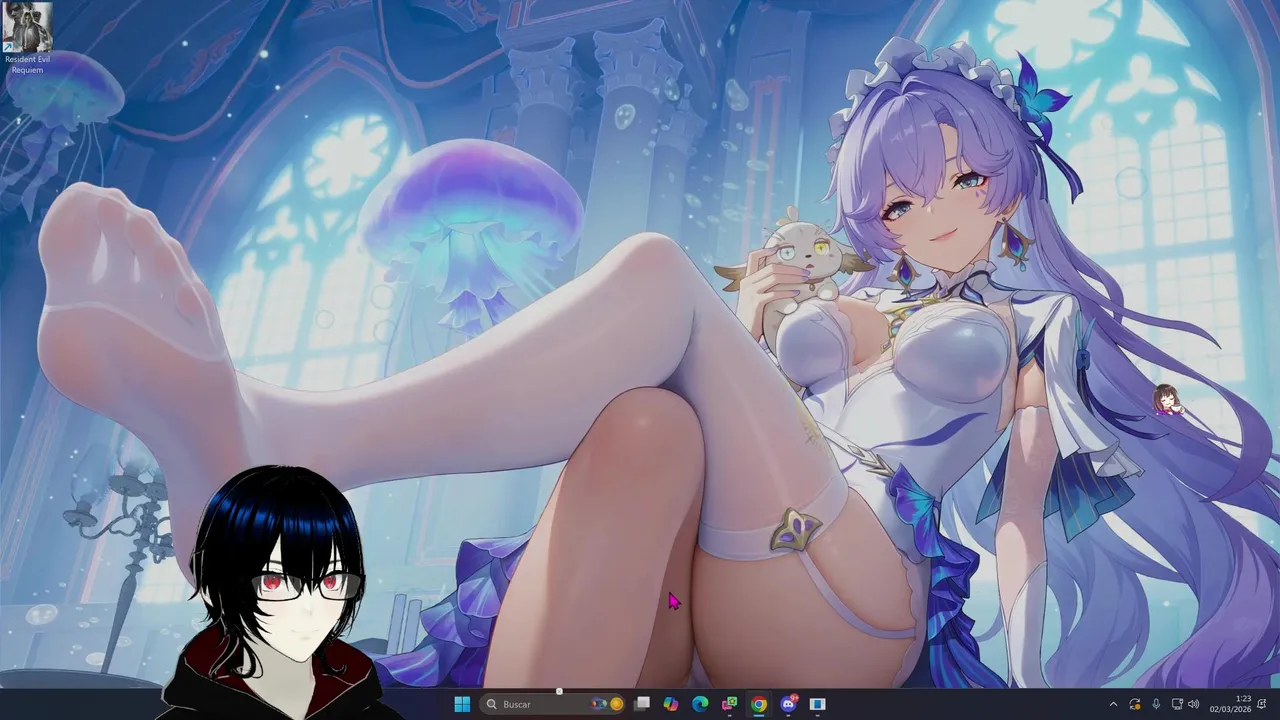Open the white window app after Discord
This screenshot has width=1280, height=720.
[x=817, y=704]
